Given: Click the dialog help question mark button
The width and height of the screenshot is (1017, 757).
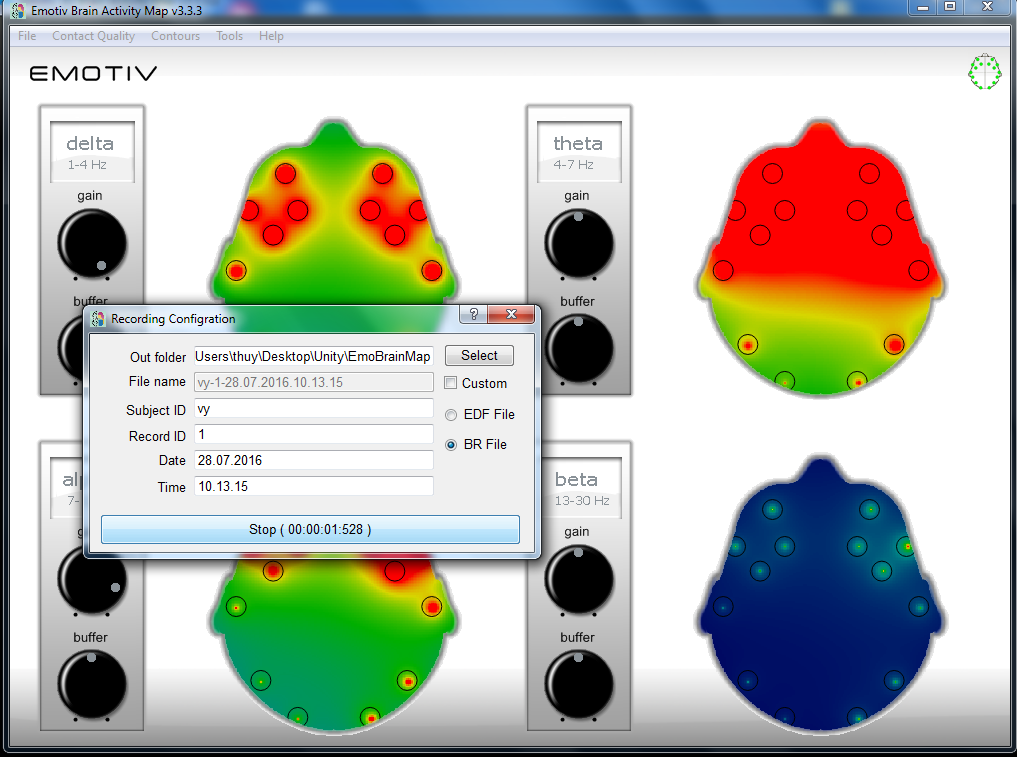Looking at the screenshot, I should [473, 315].
